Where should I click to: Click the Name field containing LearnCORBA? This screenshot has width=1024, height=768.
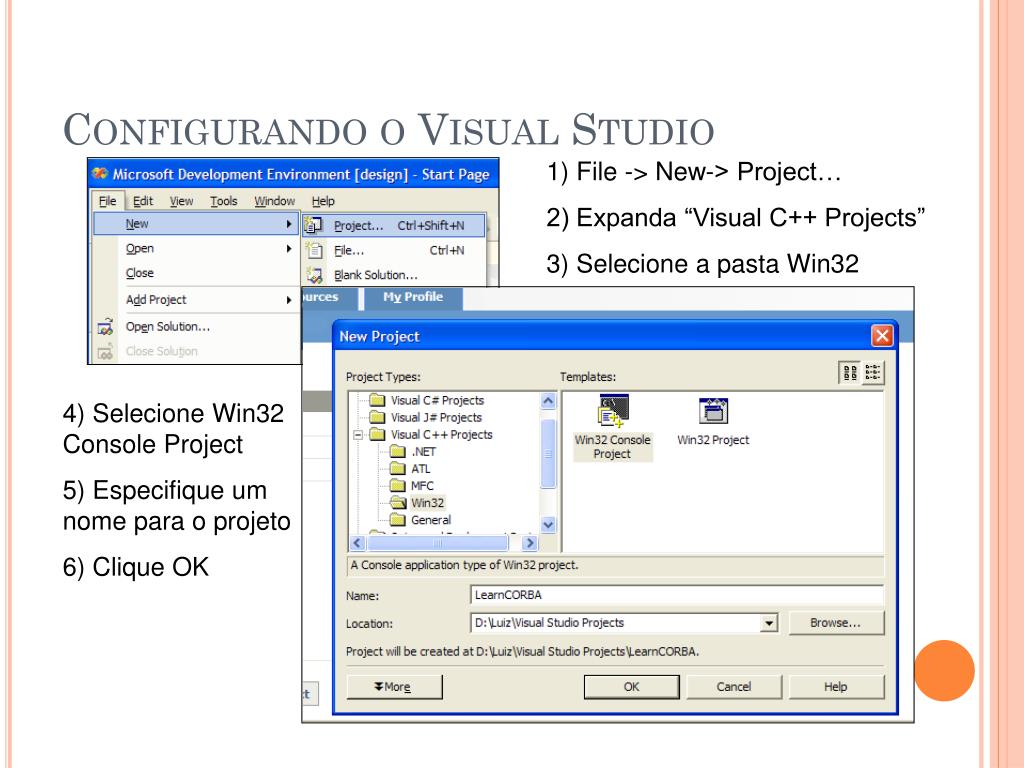[x=677, y=595]
